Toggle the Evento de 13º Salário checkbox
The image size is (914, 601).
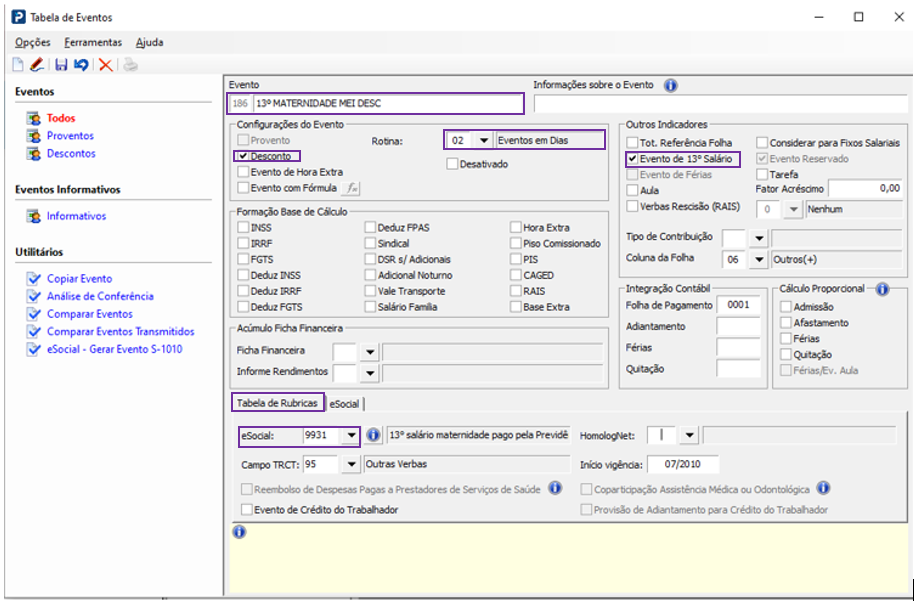click(x=632, y=159)
